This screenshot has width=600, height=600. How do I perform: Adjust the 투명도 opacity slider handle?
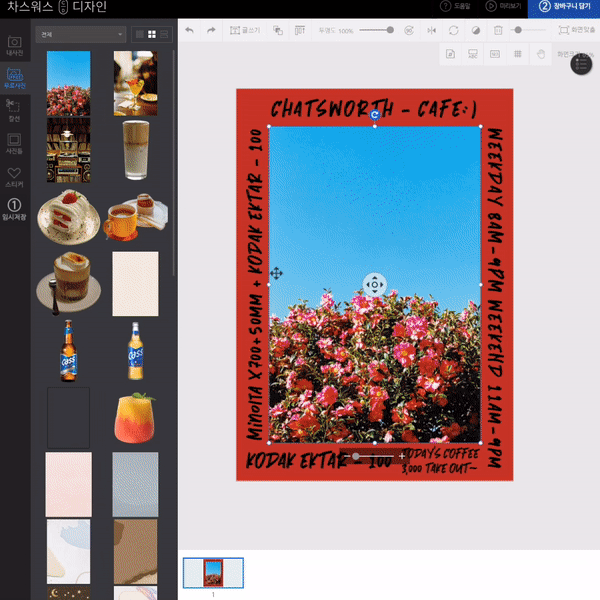(390, 30)
